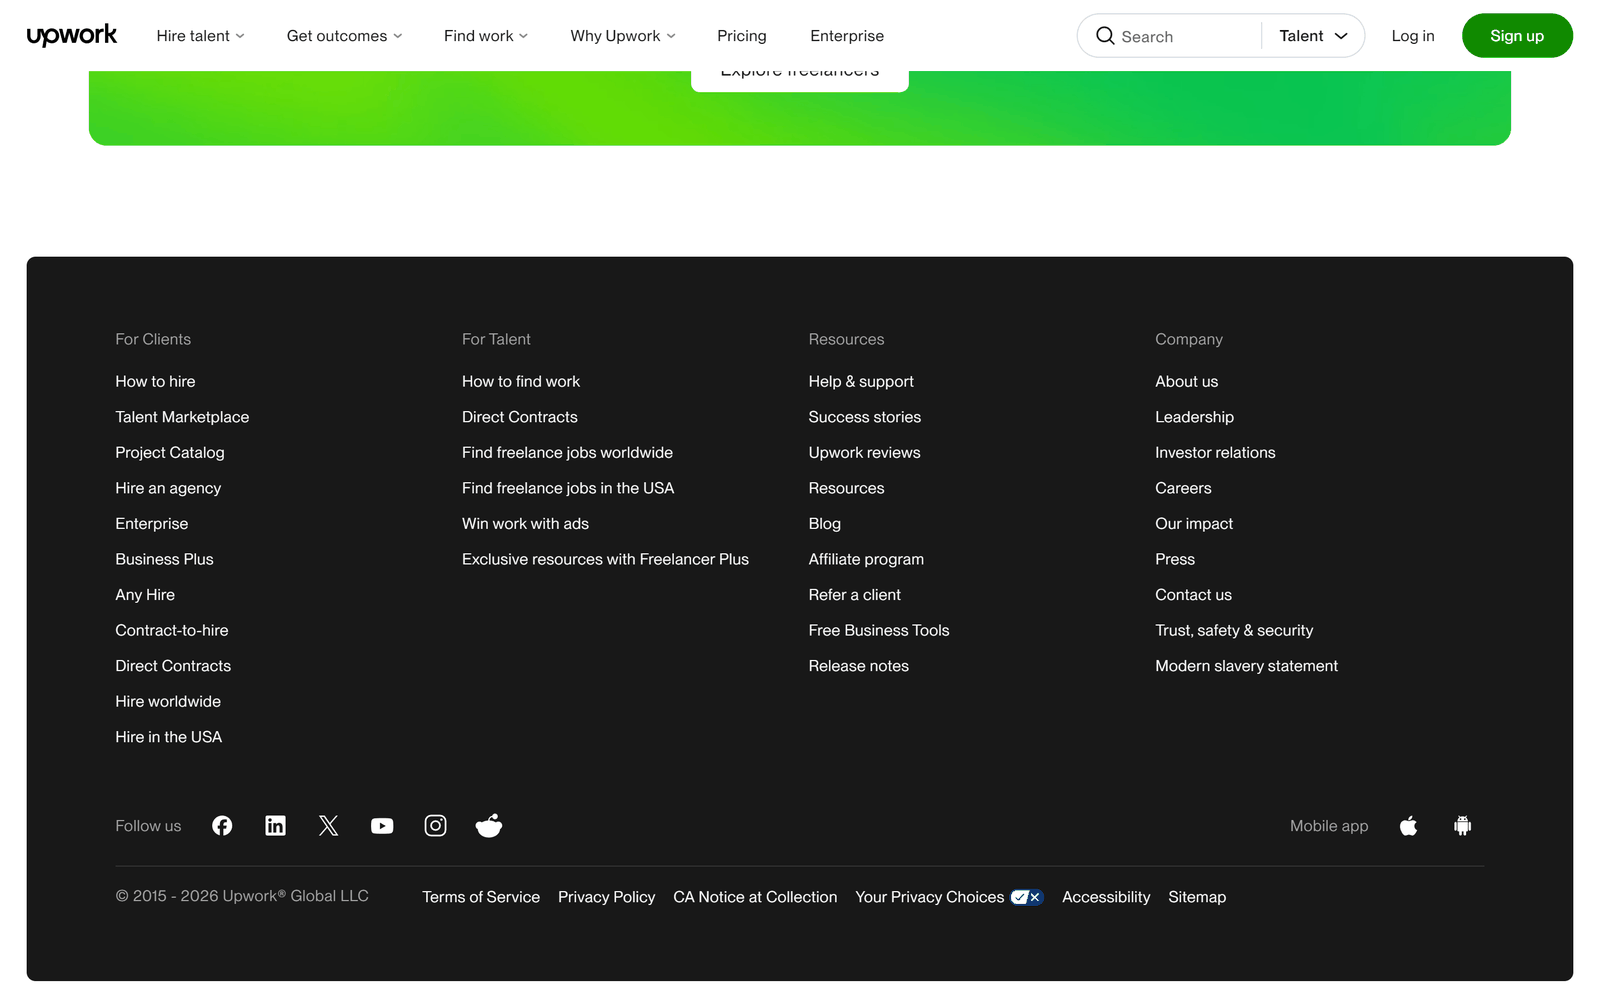This screenshot has width=1600, height=1000.
Task: Go to Enterprise in top navigation
Action: (x=847, y=36)
